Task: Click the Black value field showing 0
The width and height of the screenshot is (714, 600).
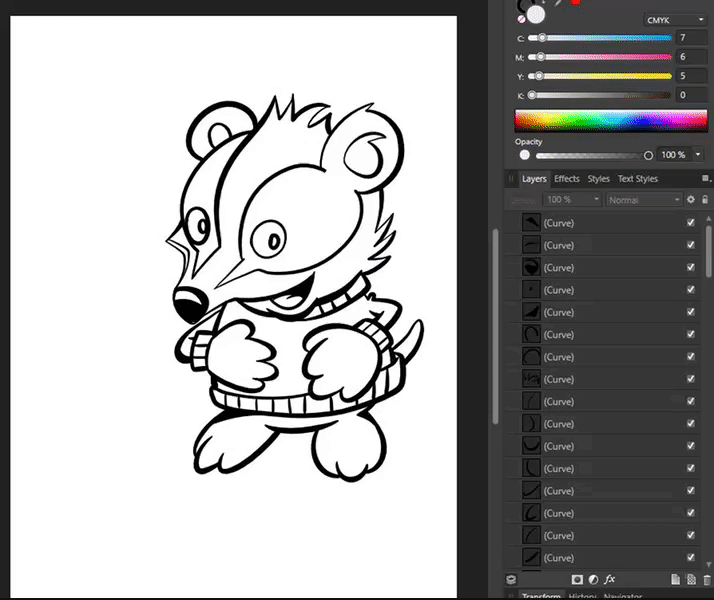Action: click(x=692, y=95)
